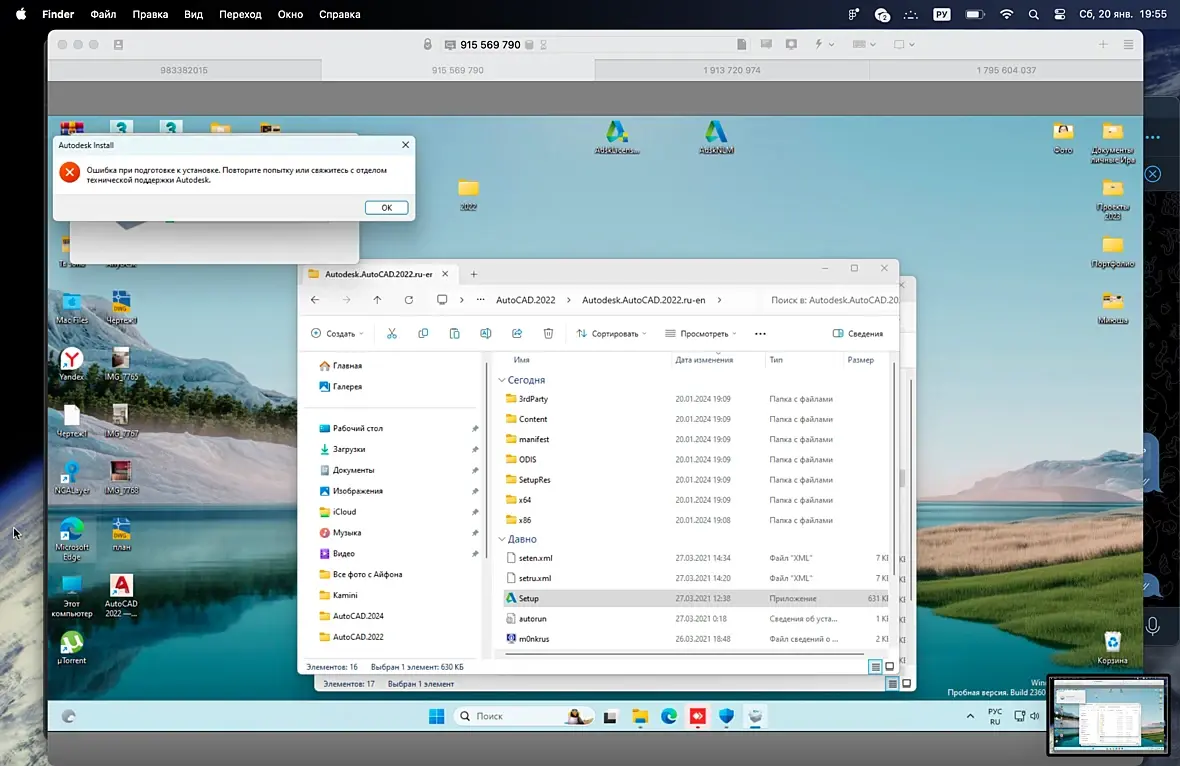Open the Сортировать sort dropdown
This screenshot has width=1180, height=766.
click(x=611, y=333)
